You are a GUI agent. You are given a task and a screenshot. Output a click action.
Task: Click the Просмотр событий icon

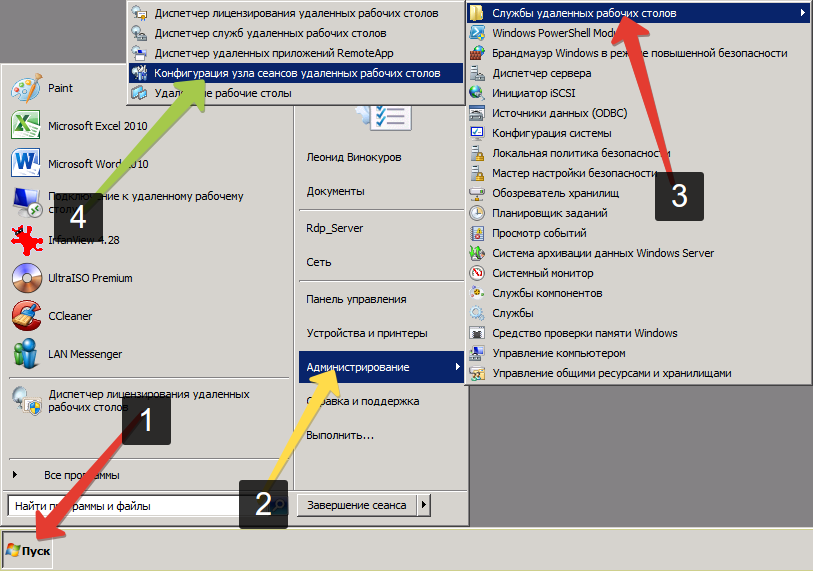pos(477,233)
